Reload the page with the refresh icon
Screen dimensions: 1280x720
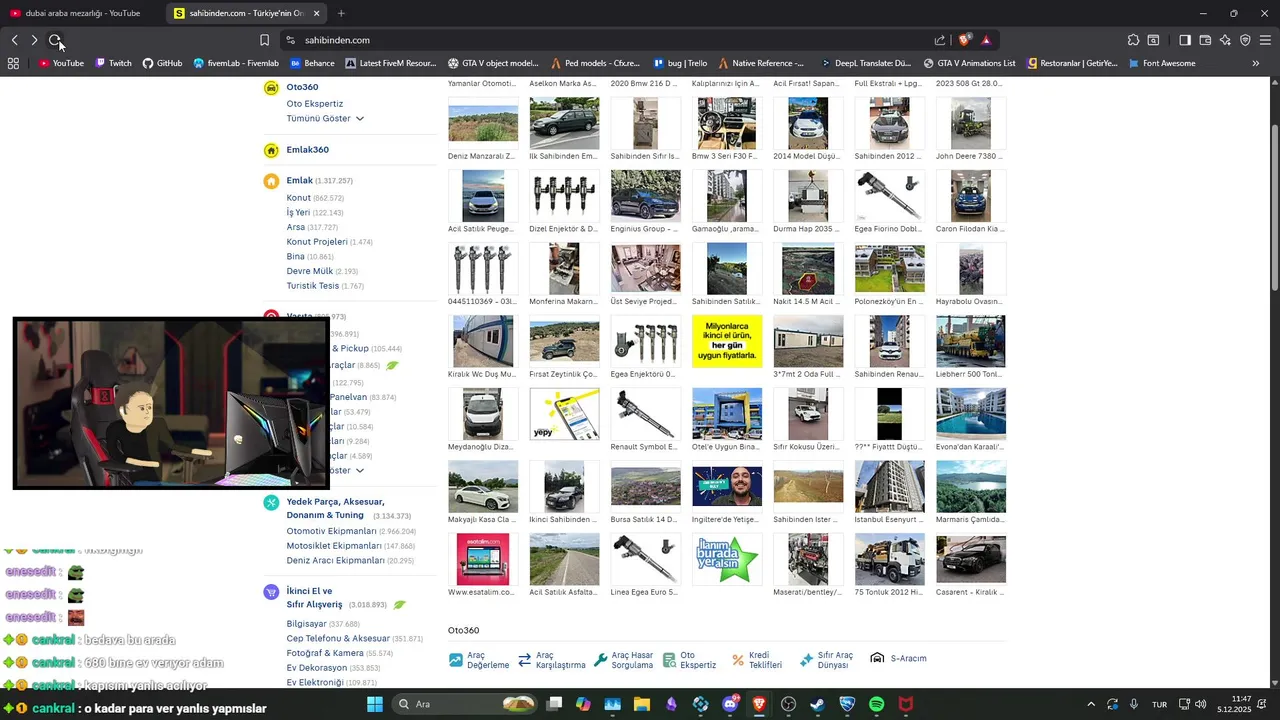(x=55, y=40)
